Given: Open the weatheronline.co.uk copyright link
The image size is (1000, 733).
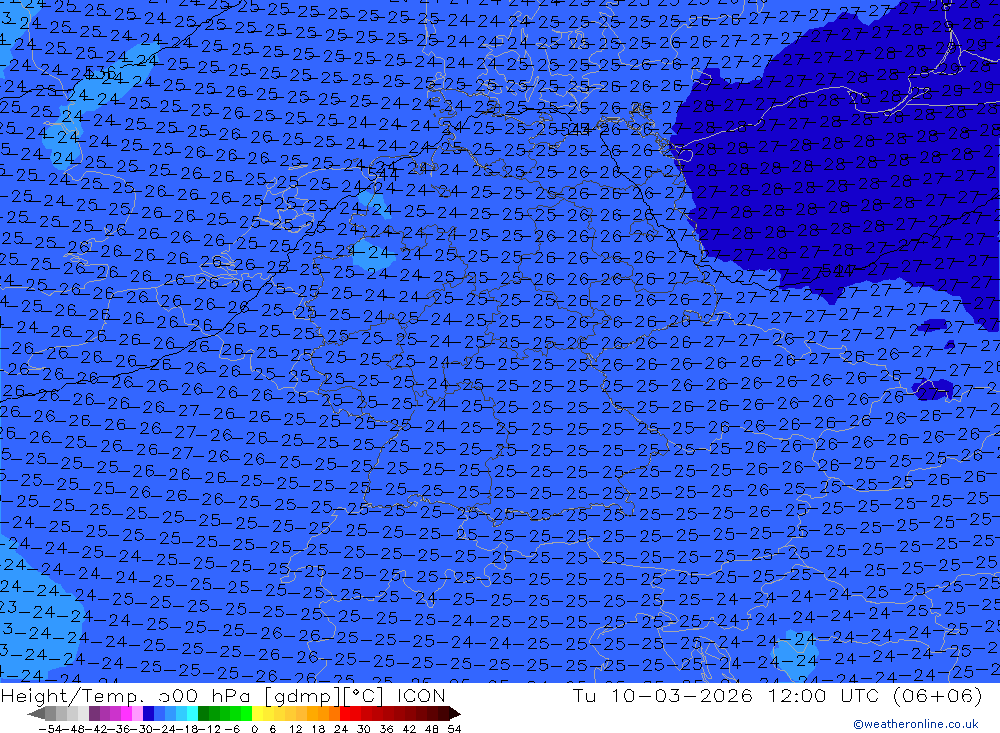Looking at the screenshot, I should (915, 724).
